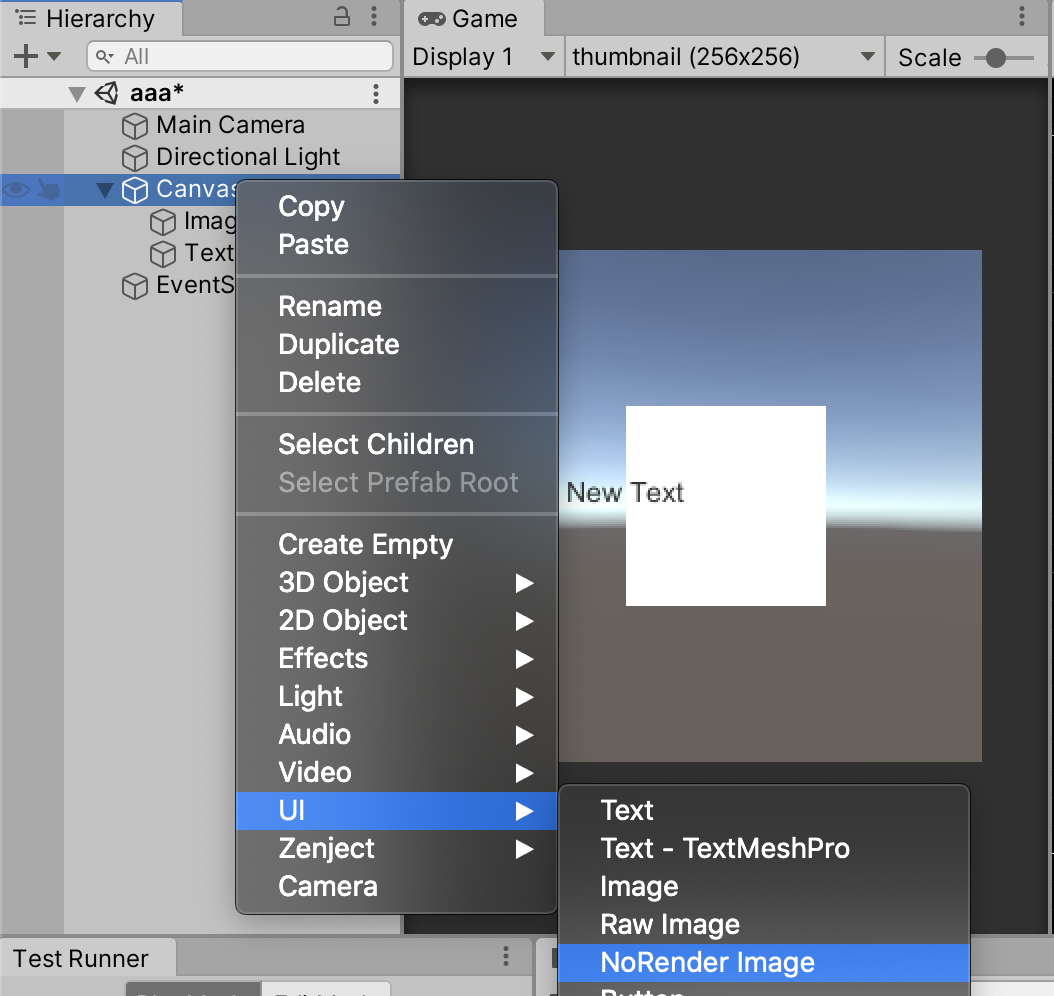Viewport: 1054px width, 996px height.
Task: Create a Text - TextMeshPro element
Action: tap(764, 849)
